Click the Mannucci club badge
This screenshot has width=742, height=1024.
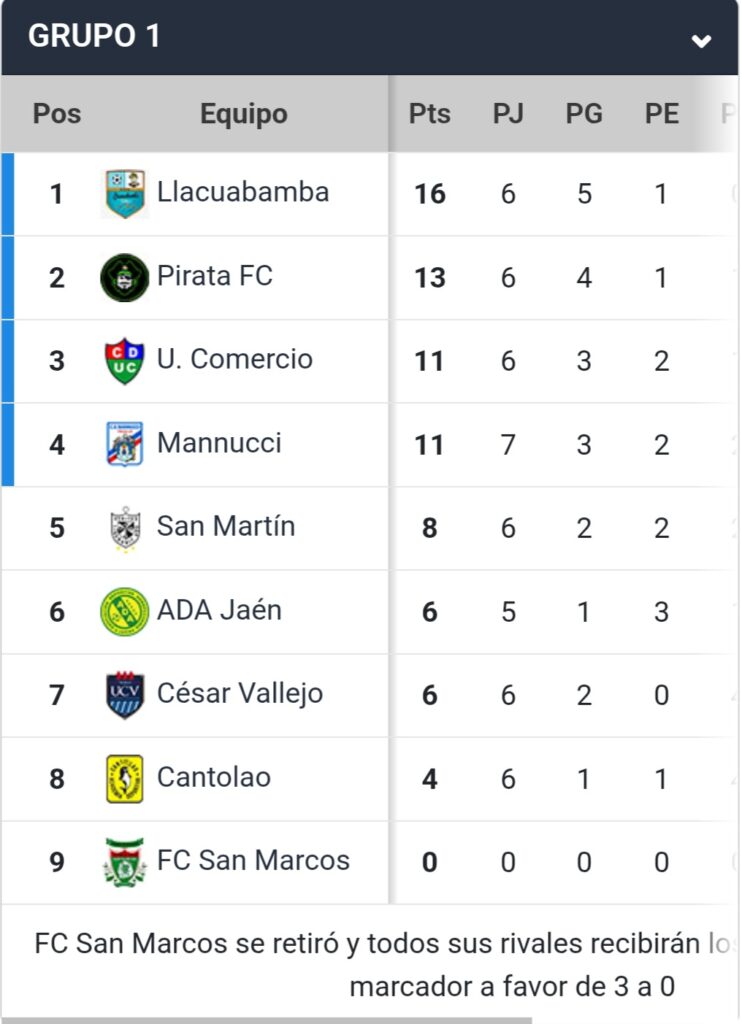coord(125,444)
